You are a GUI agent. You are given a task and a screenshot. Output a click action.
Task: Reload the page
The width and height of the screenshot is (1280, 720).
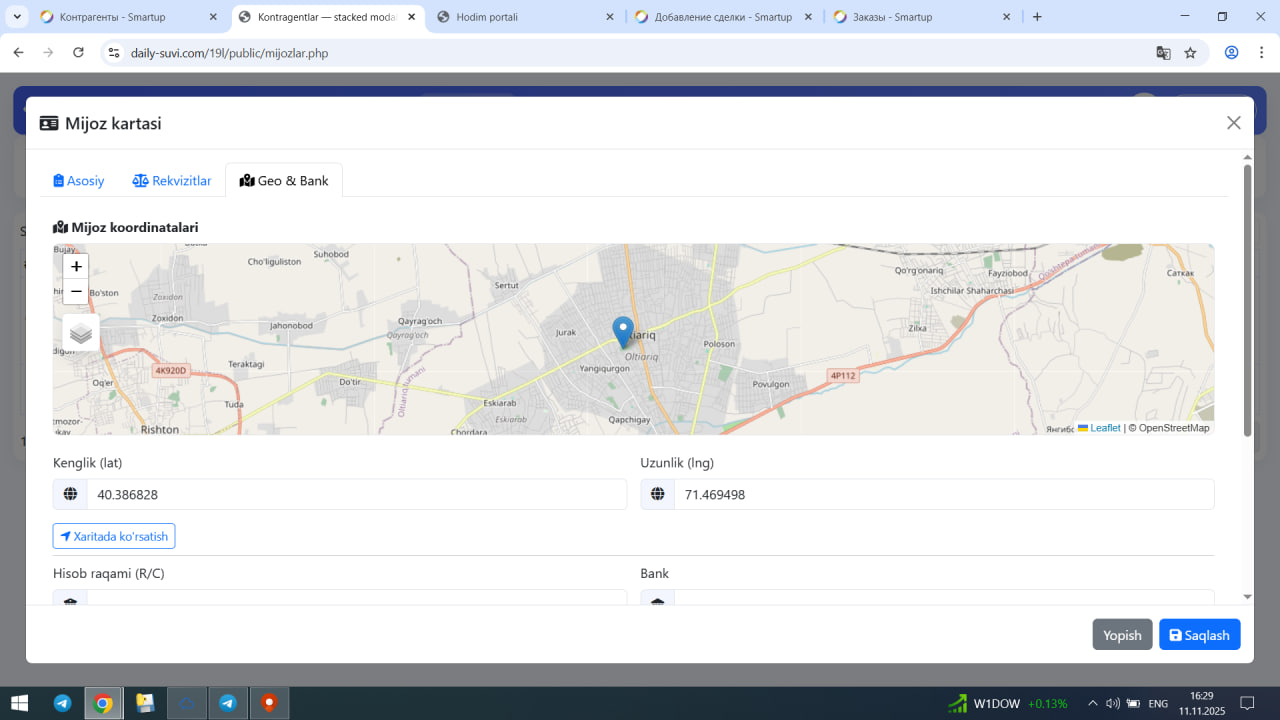79,53
